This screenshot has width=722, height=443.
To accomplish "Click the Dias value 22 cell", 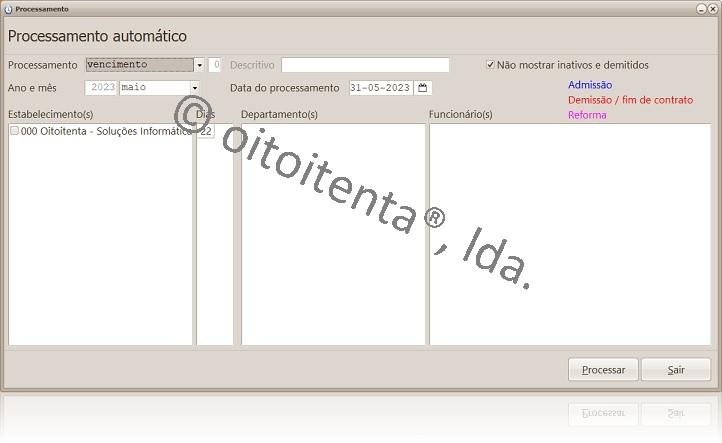I will click(x=206, y=131).
